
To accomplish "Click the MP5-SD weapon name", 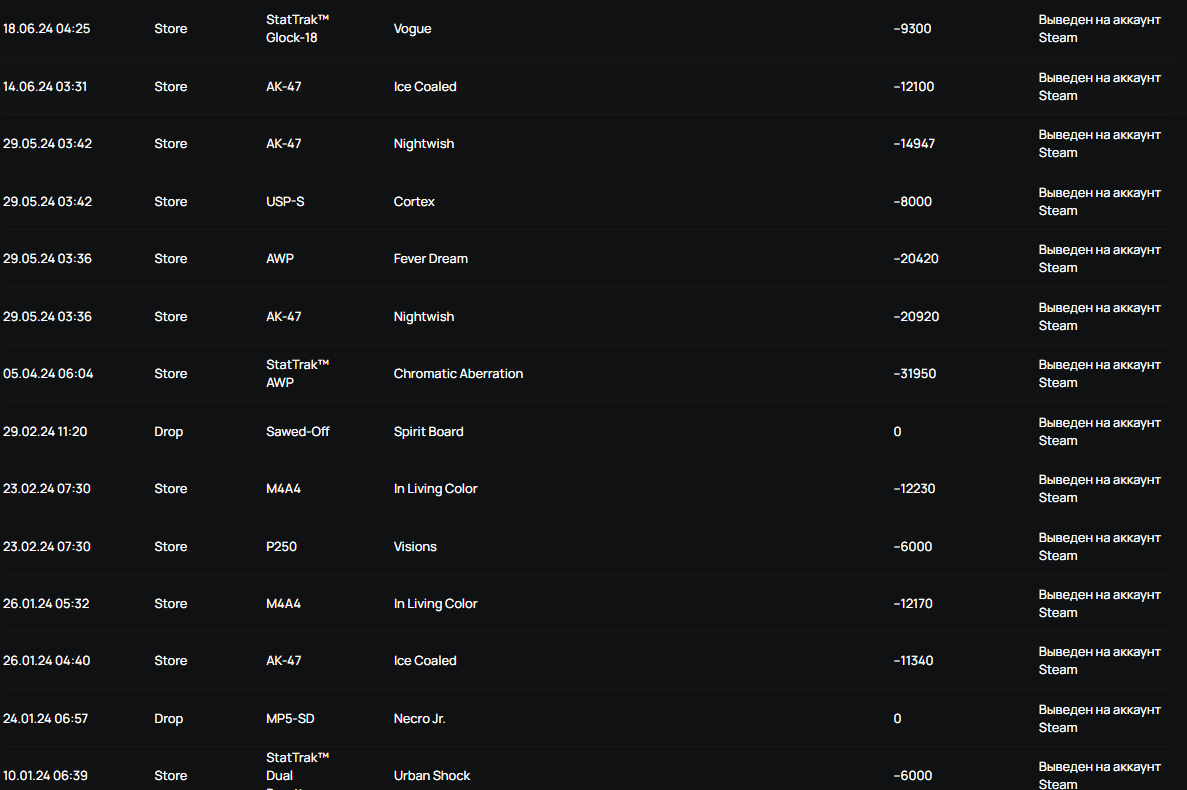I will tap(290, 719).
